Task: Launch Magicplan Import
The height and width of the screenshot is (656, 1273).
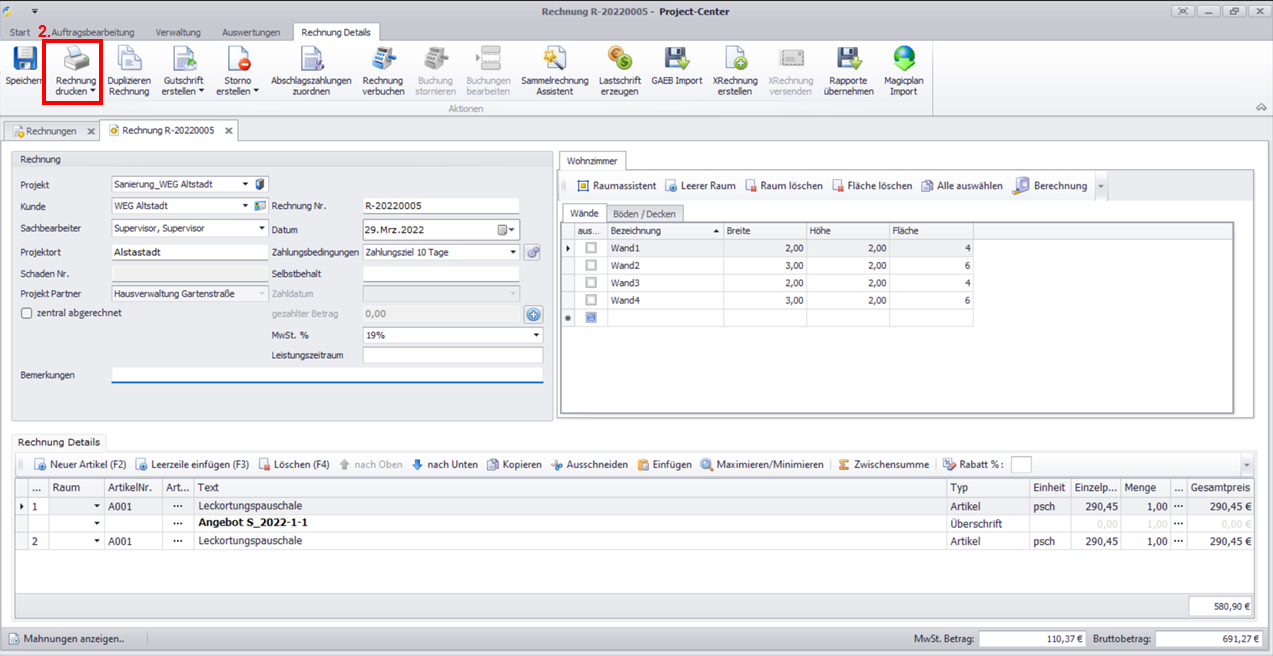Action: [x=903, y=60]
